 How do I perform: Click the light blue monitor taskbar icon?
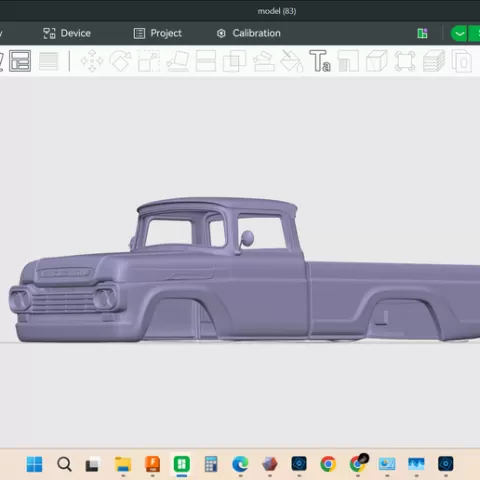pos(387,464)
